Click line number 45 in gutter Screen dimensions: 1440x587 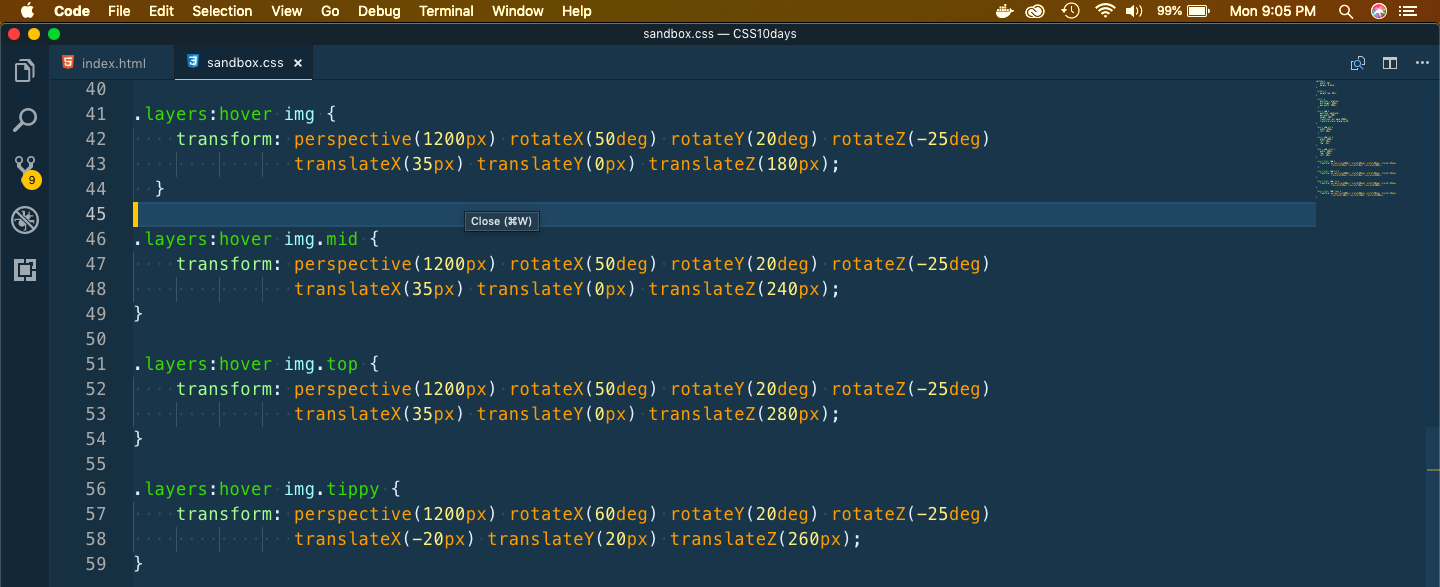[96, 214]
